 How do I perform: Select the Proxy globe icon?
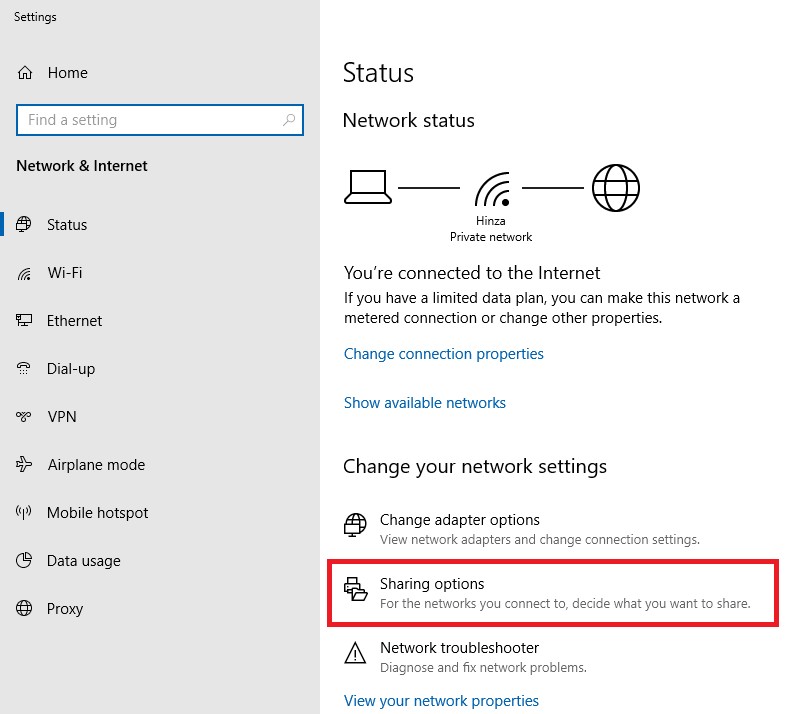pyautogui.click(x=23, y=608)
